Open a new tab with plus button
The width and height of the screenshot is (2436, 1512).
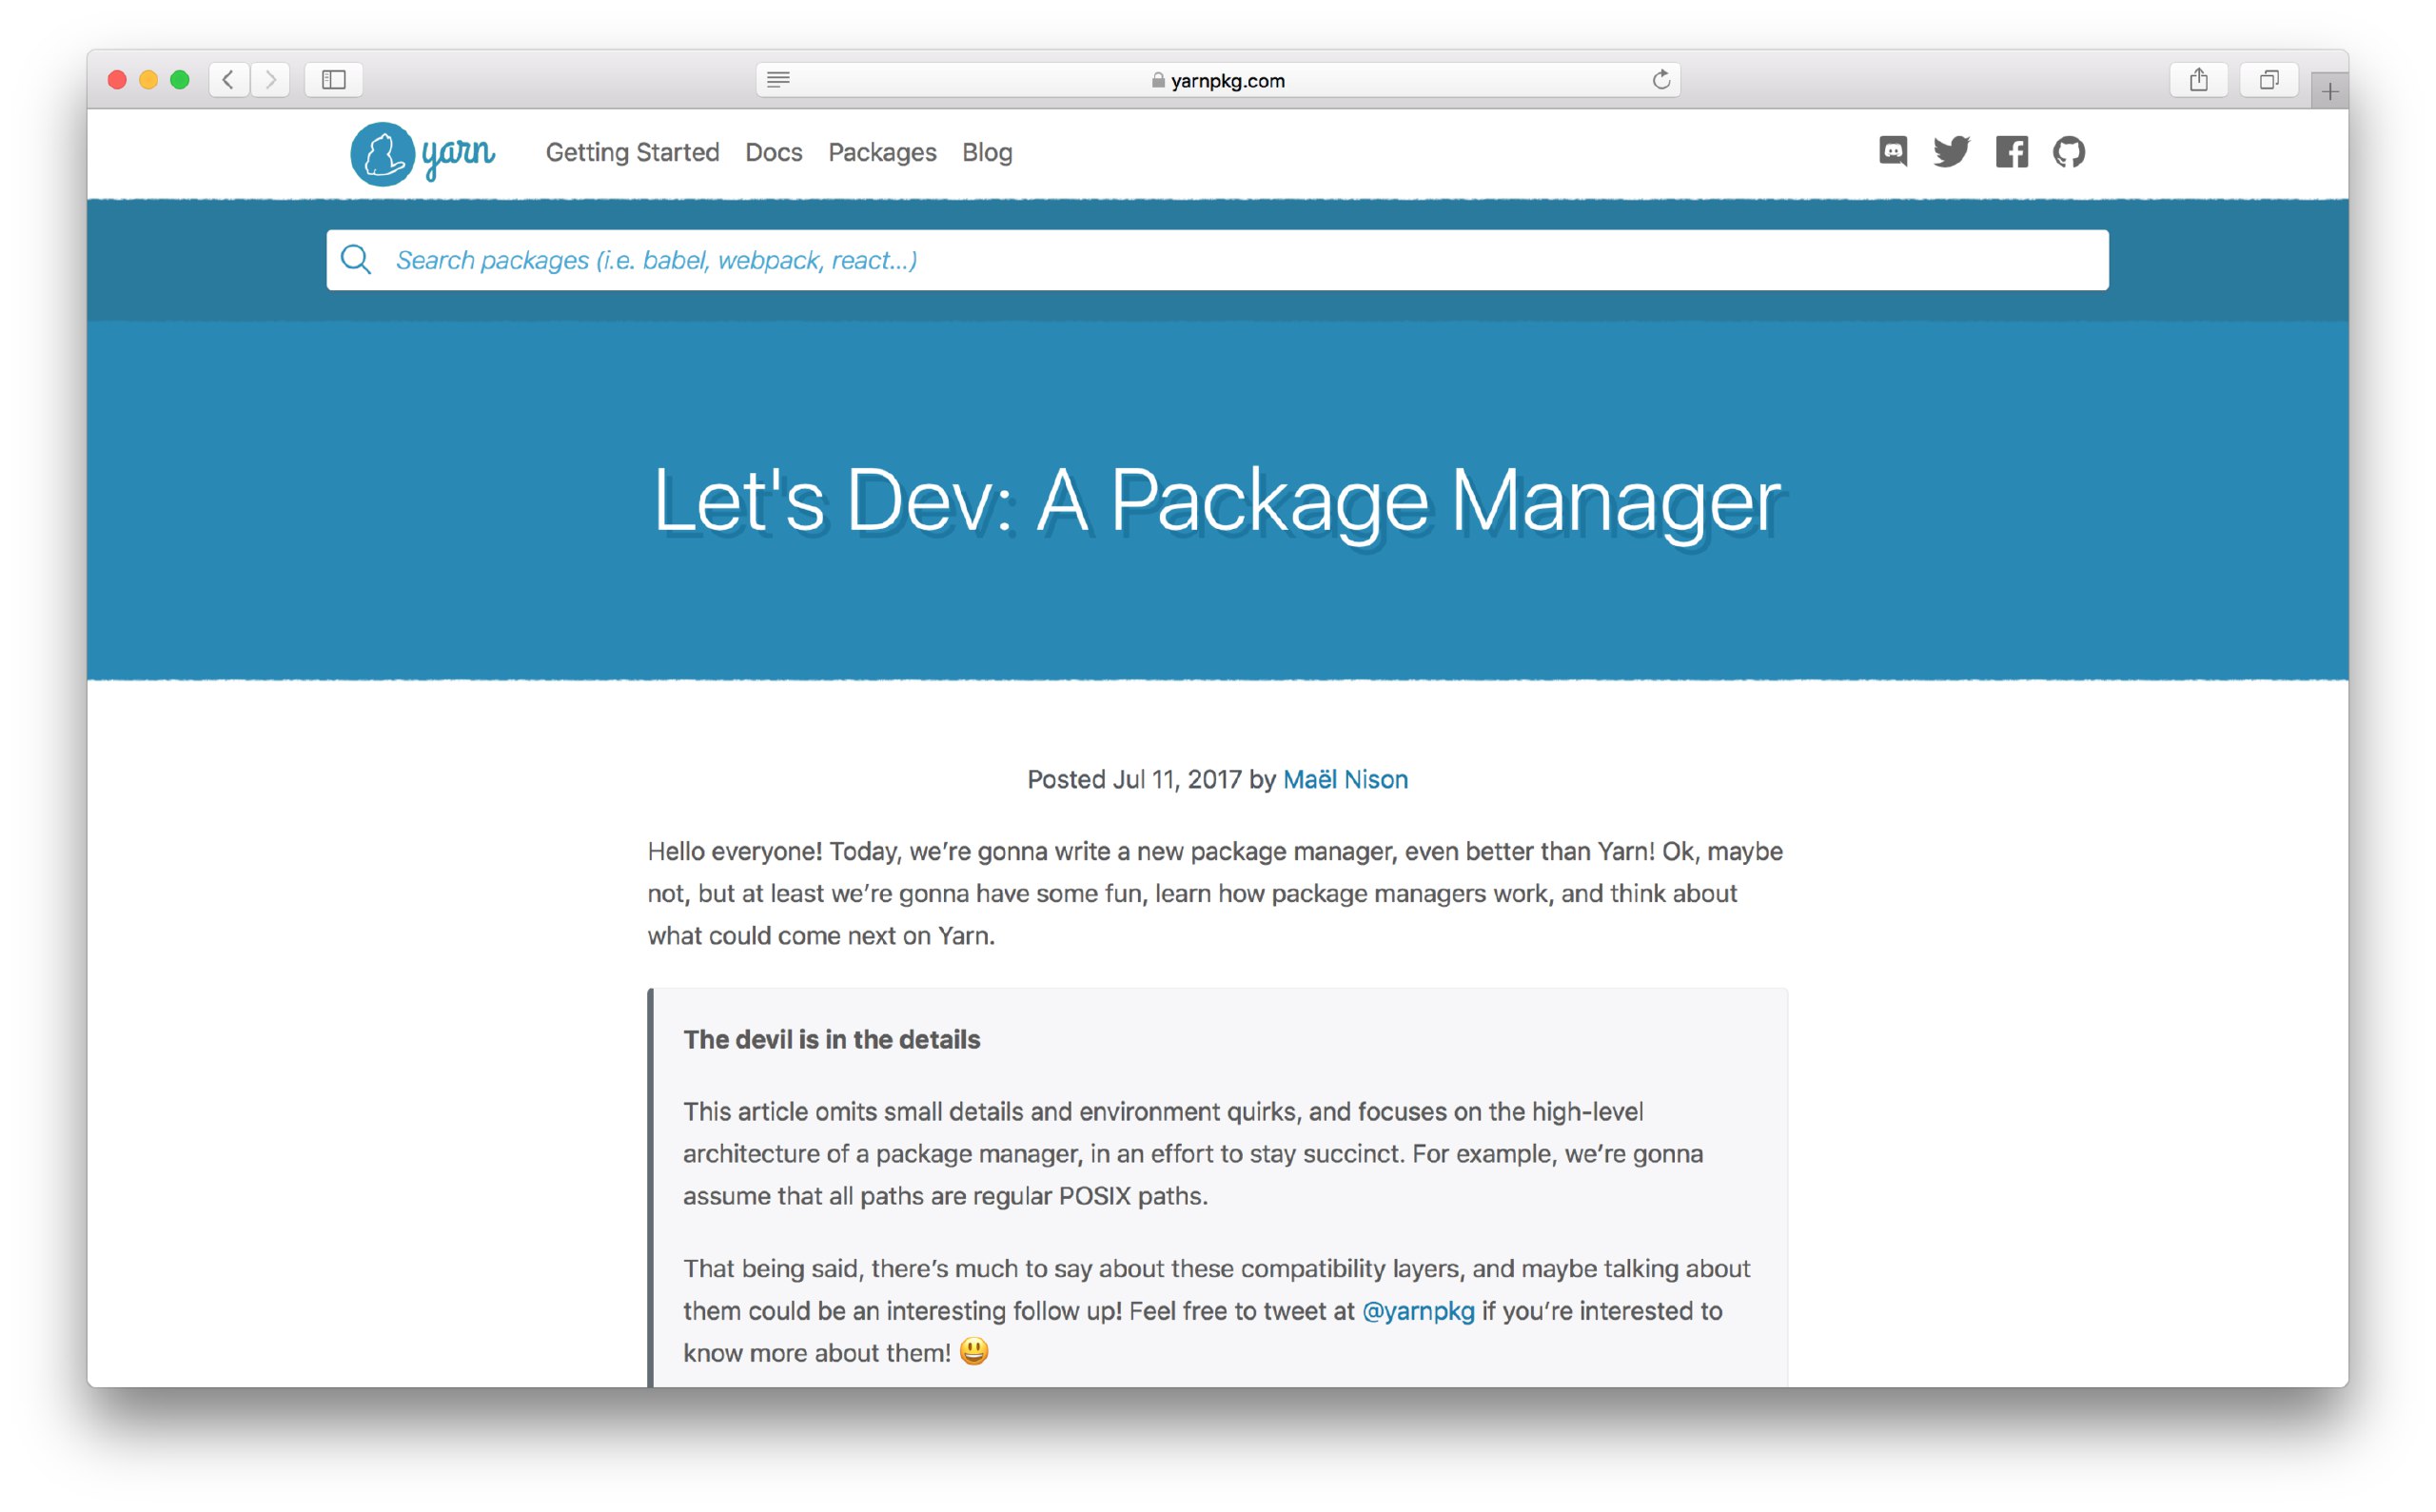(x=2330, y=92)
